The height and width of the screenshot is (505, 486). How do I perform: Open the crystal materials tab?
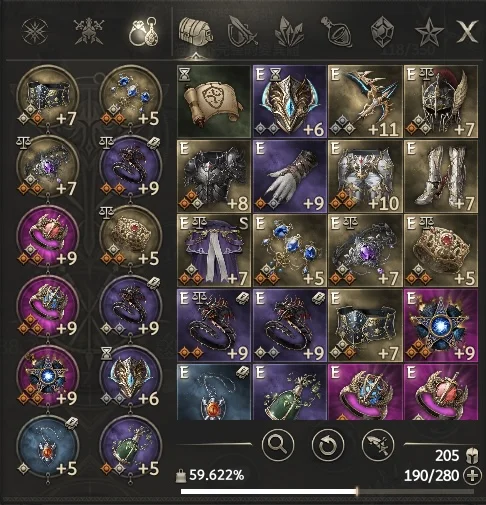pos(289,33)
